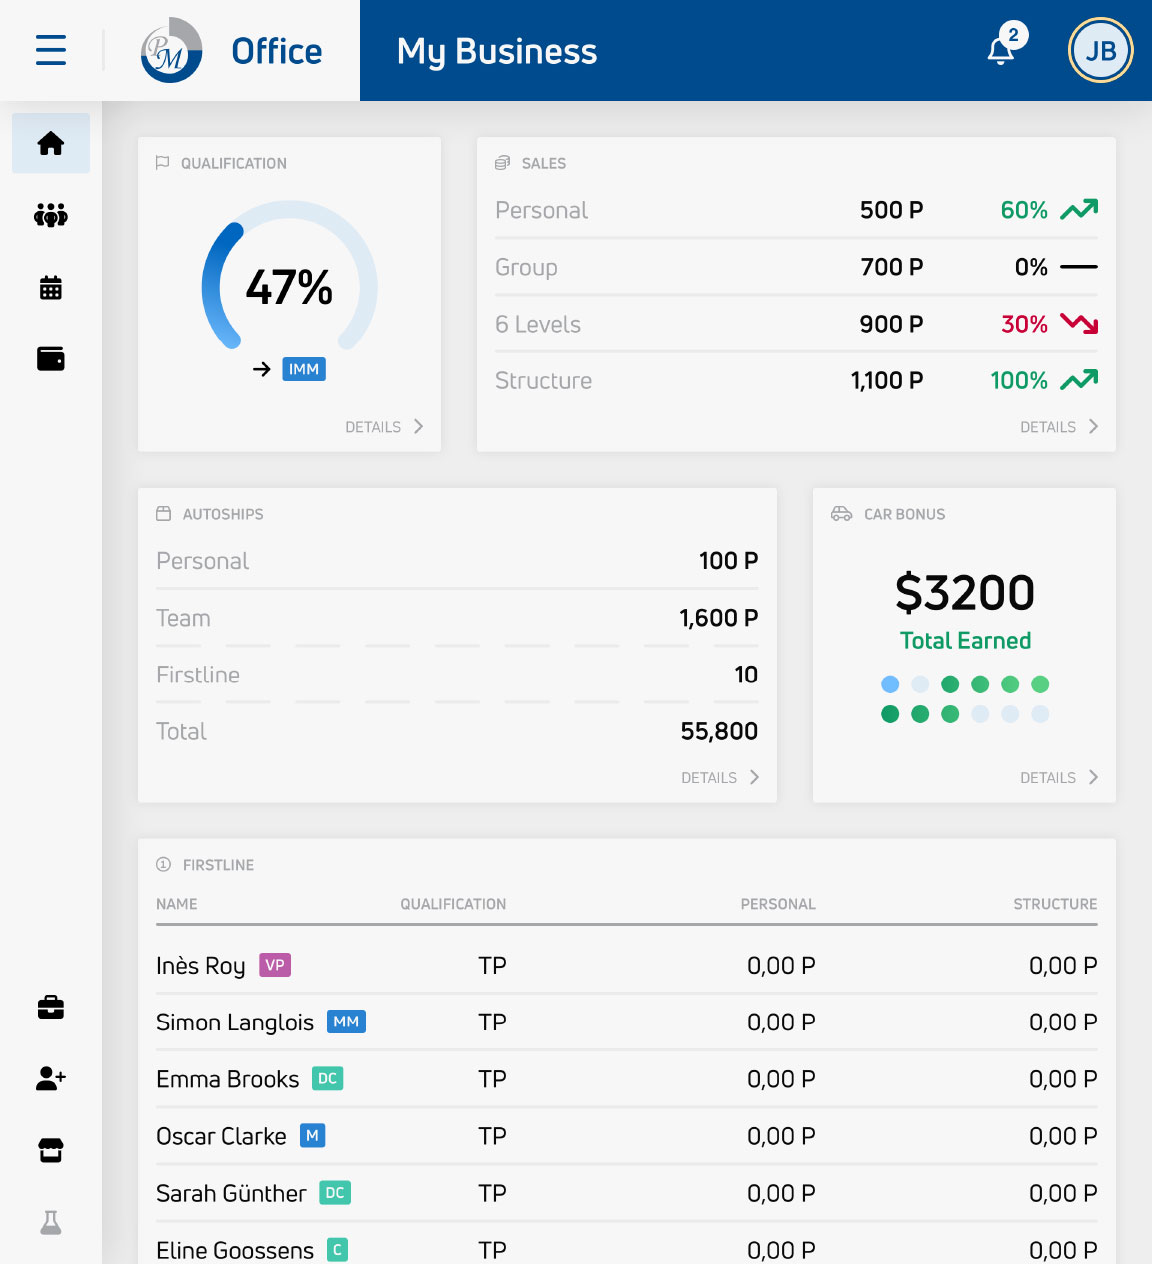The image size is (1152, 1264).
Task: Open the hamburger menu
Action: point(51,50)
